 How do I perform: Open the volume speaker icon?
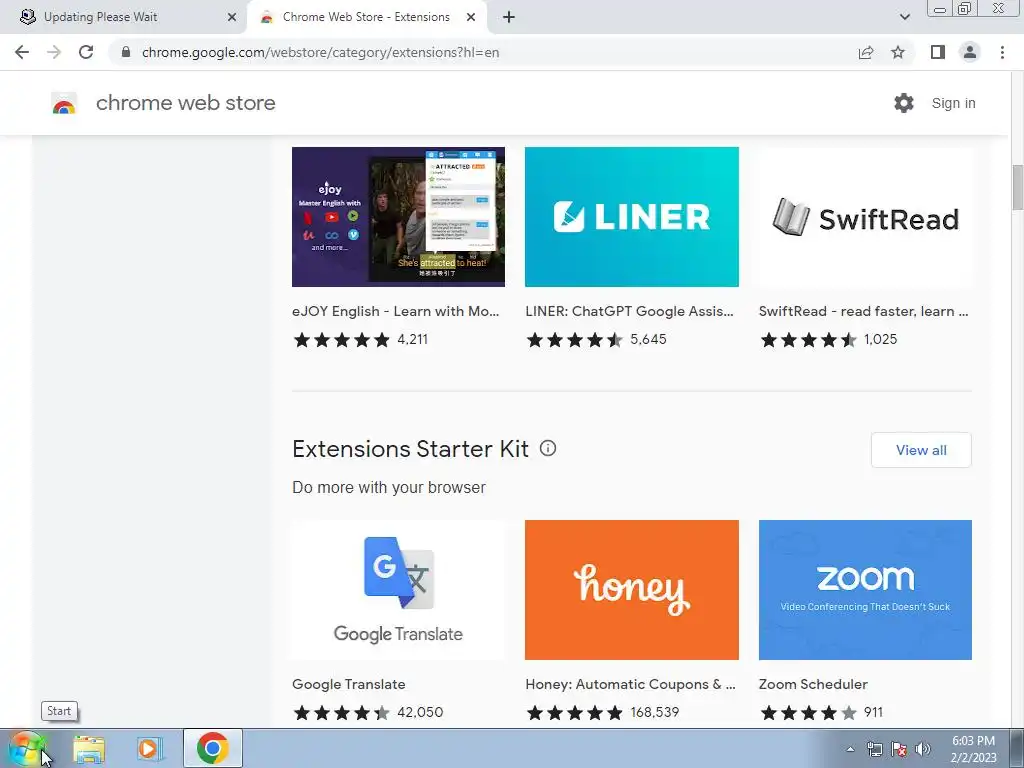tap(923, 749)
